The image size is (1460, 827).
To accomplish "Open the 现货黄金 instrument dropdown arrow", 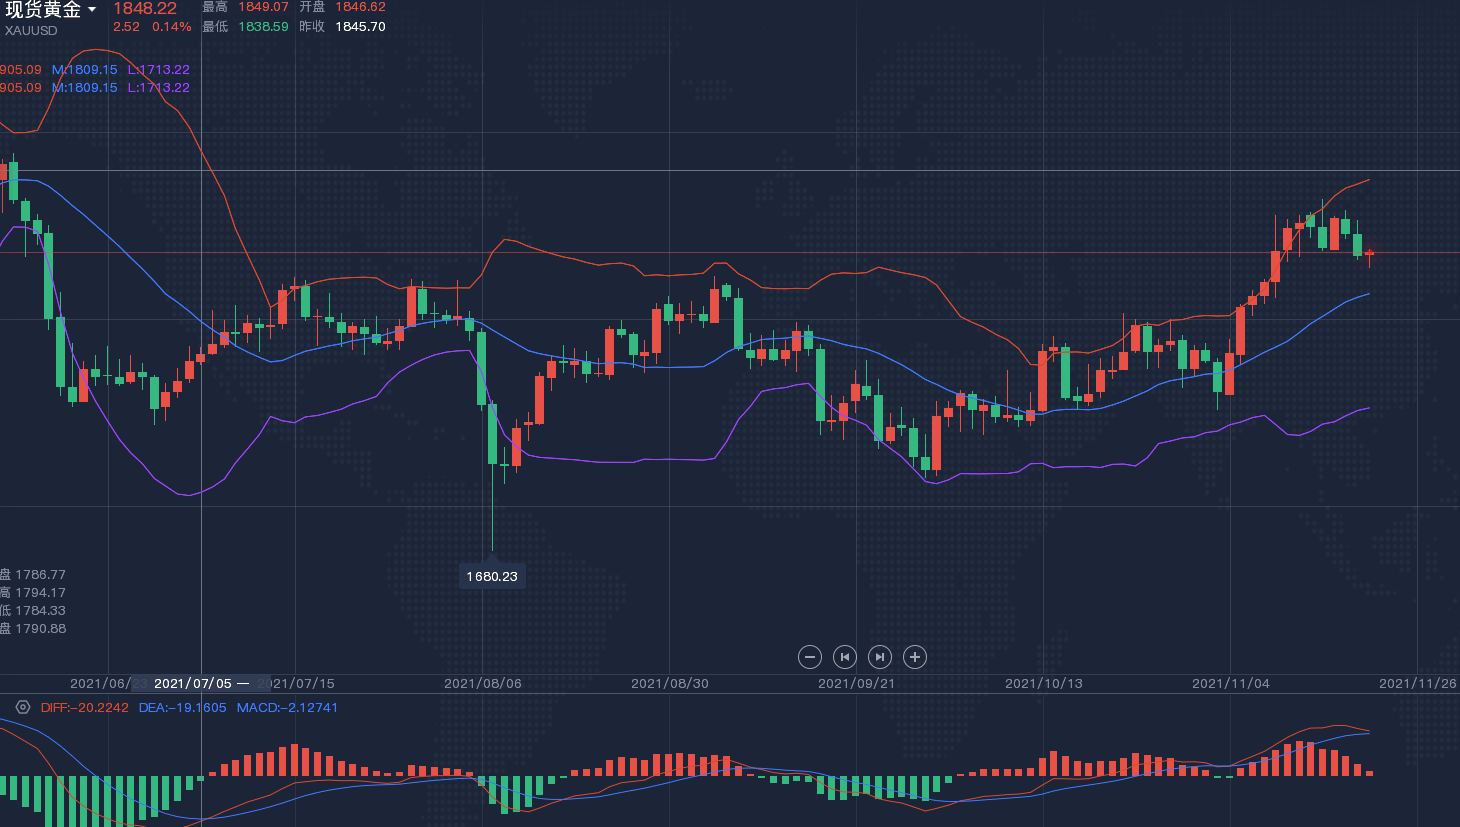I will [92, 10].
